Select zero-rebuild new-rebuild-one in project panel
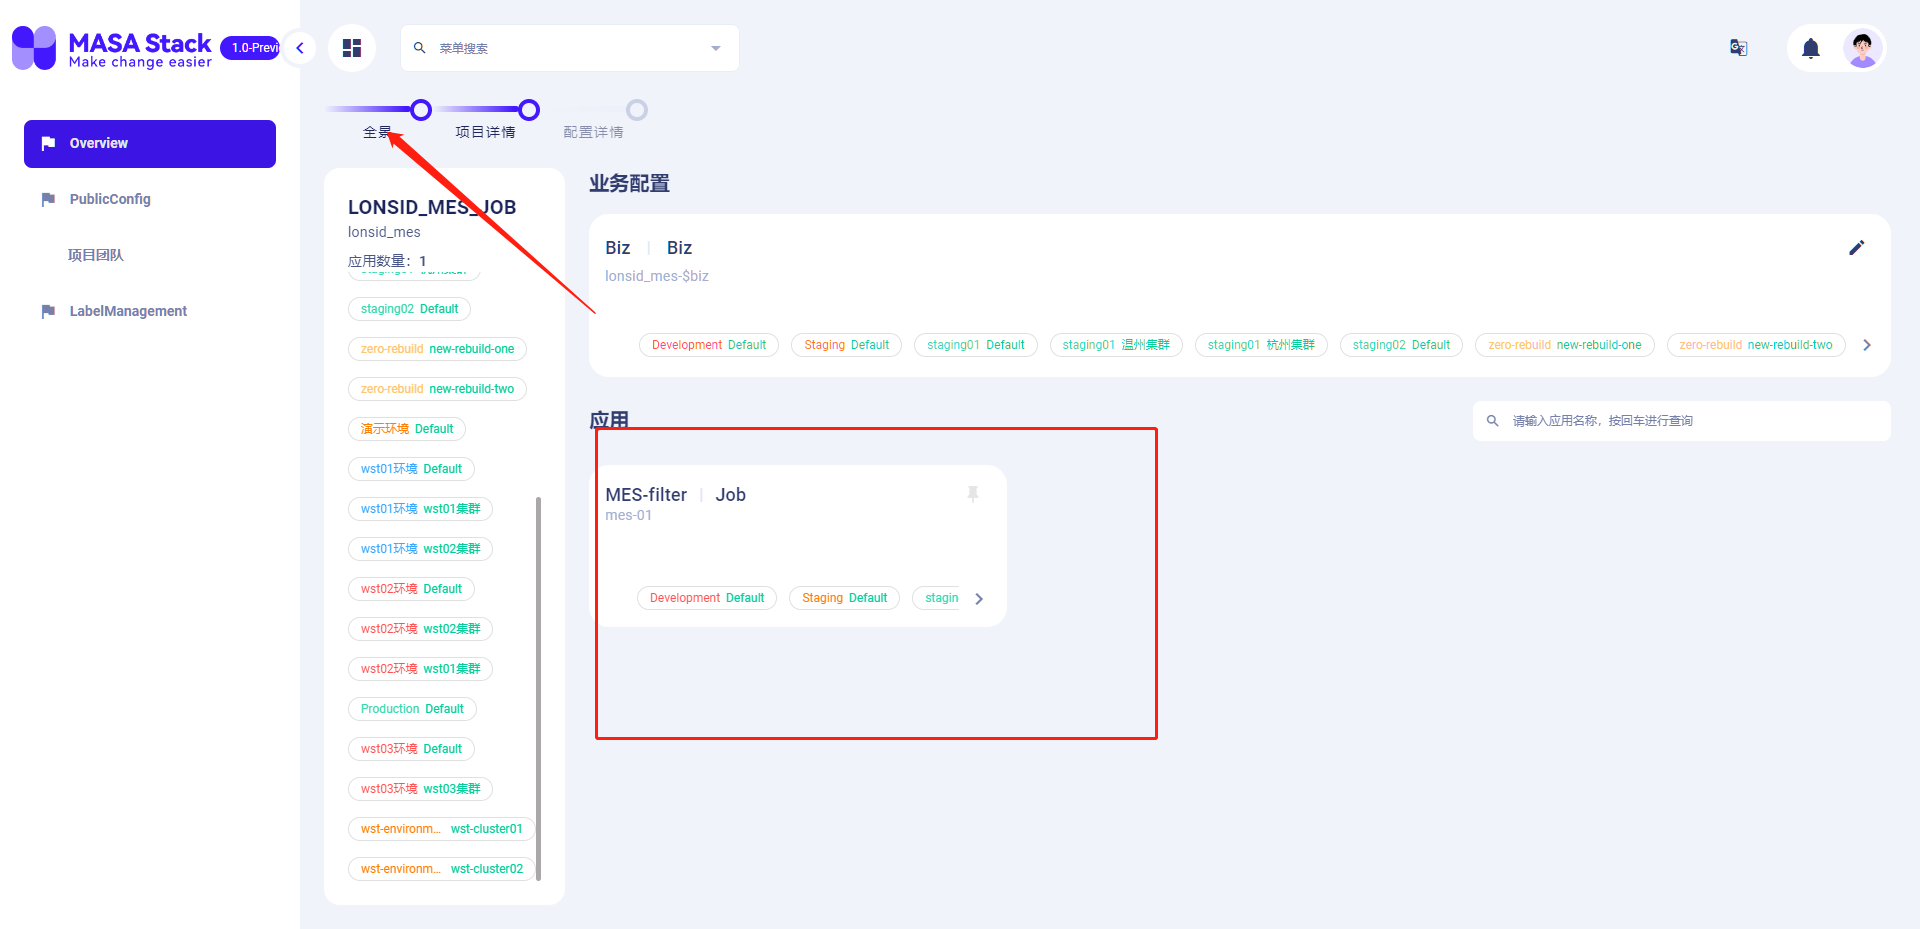 tap(437, 349)
